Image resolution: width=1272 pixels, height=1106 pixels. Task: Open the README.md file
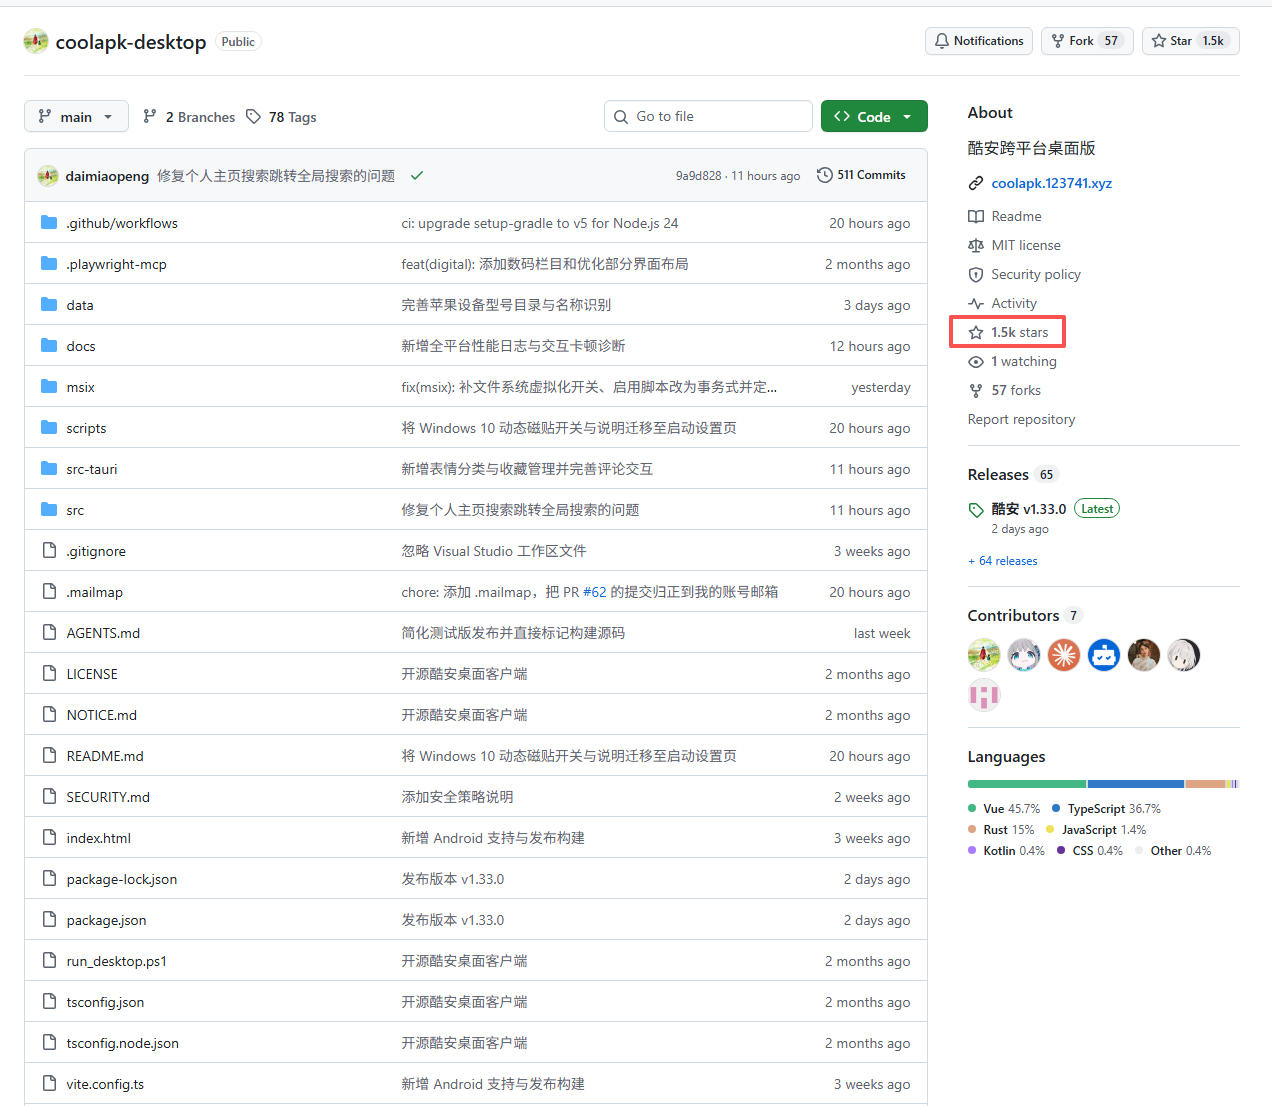pyautogui.click(x=105, y=756)
